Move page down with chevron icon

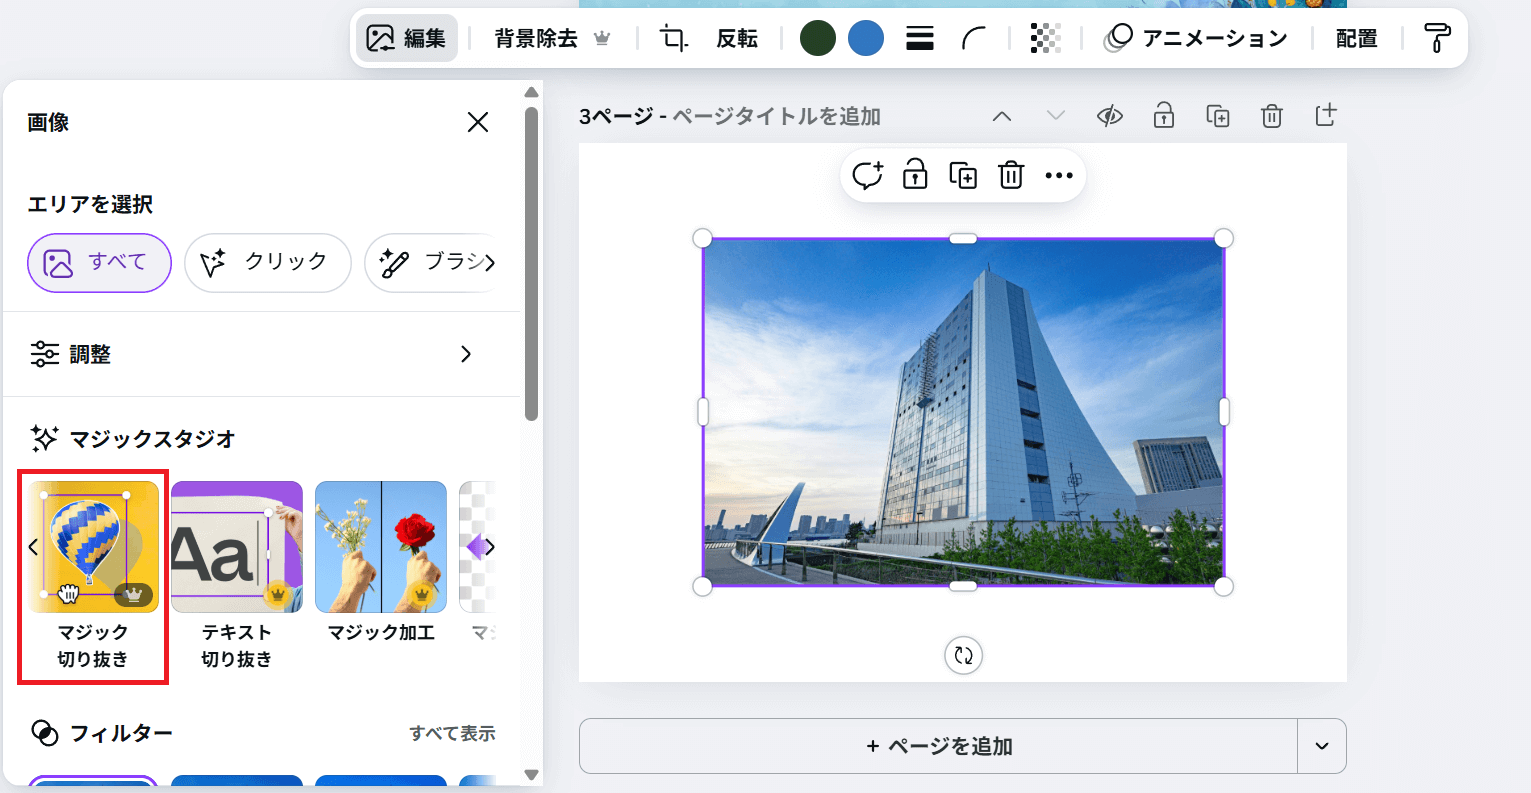tap(1056, 116)
